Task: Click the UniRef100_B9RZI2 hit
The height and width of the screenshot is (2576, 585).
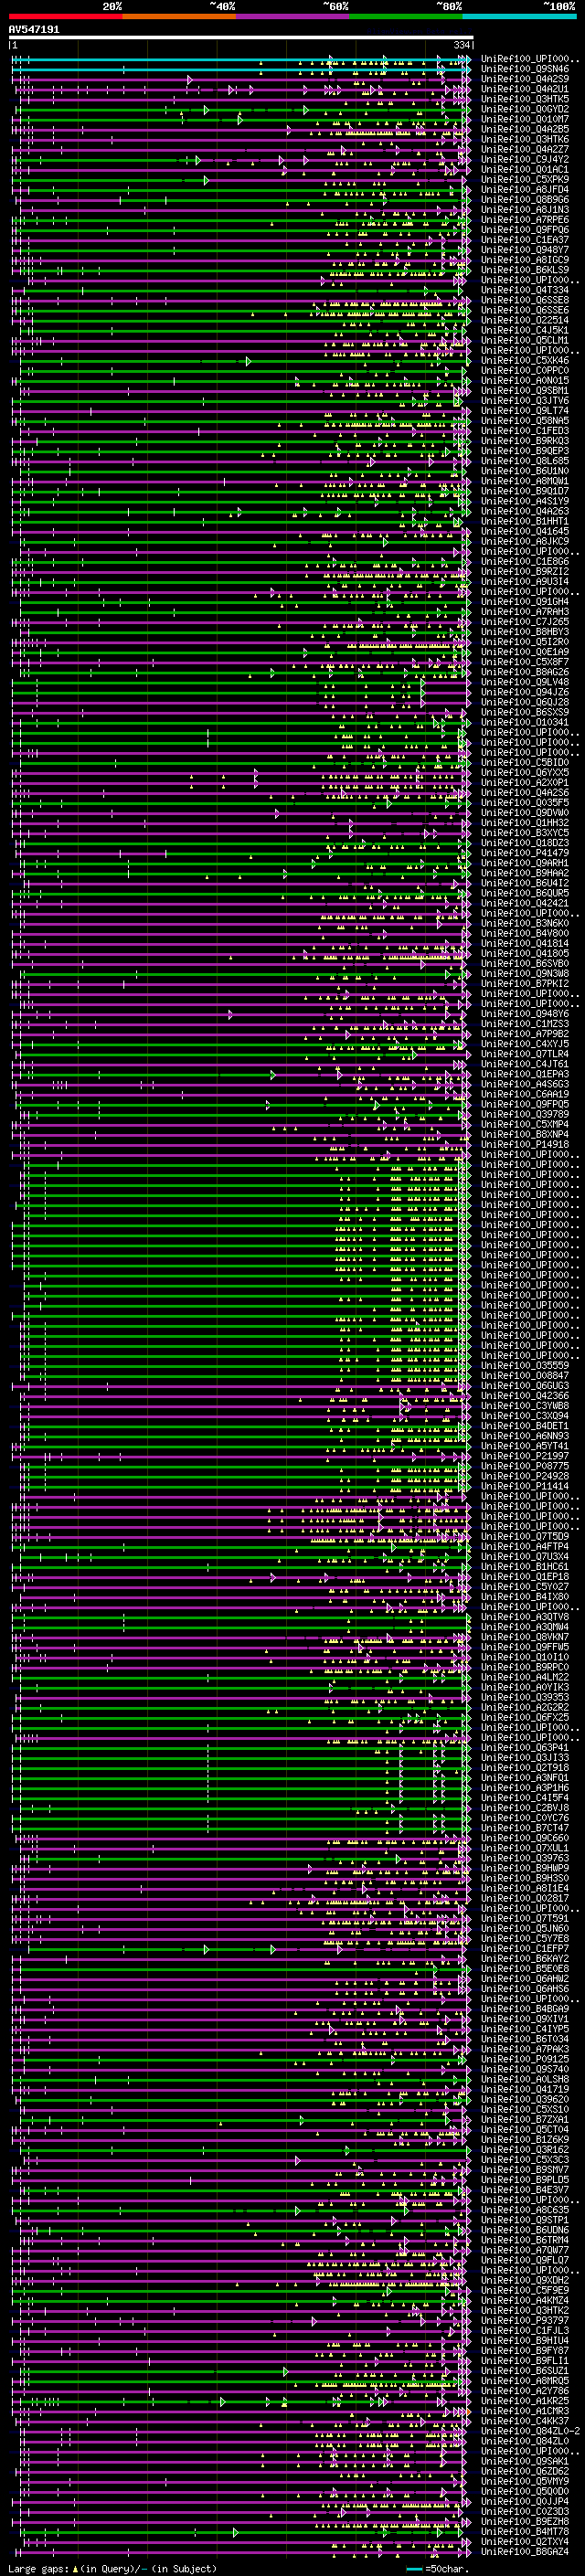Action: pos(525,571)
